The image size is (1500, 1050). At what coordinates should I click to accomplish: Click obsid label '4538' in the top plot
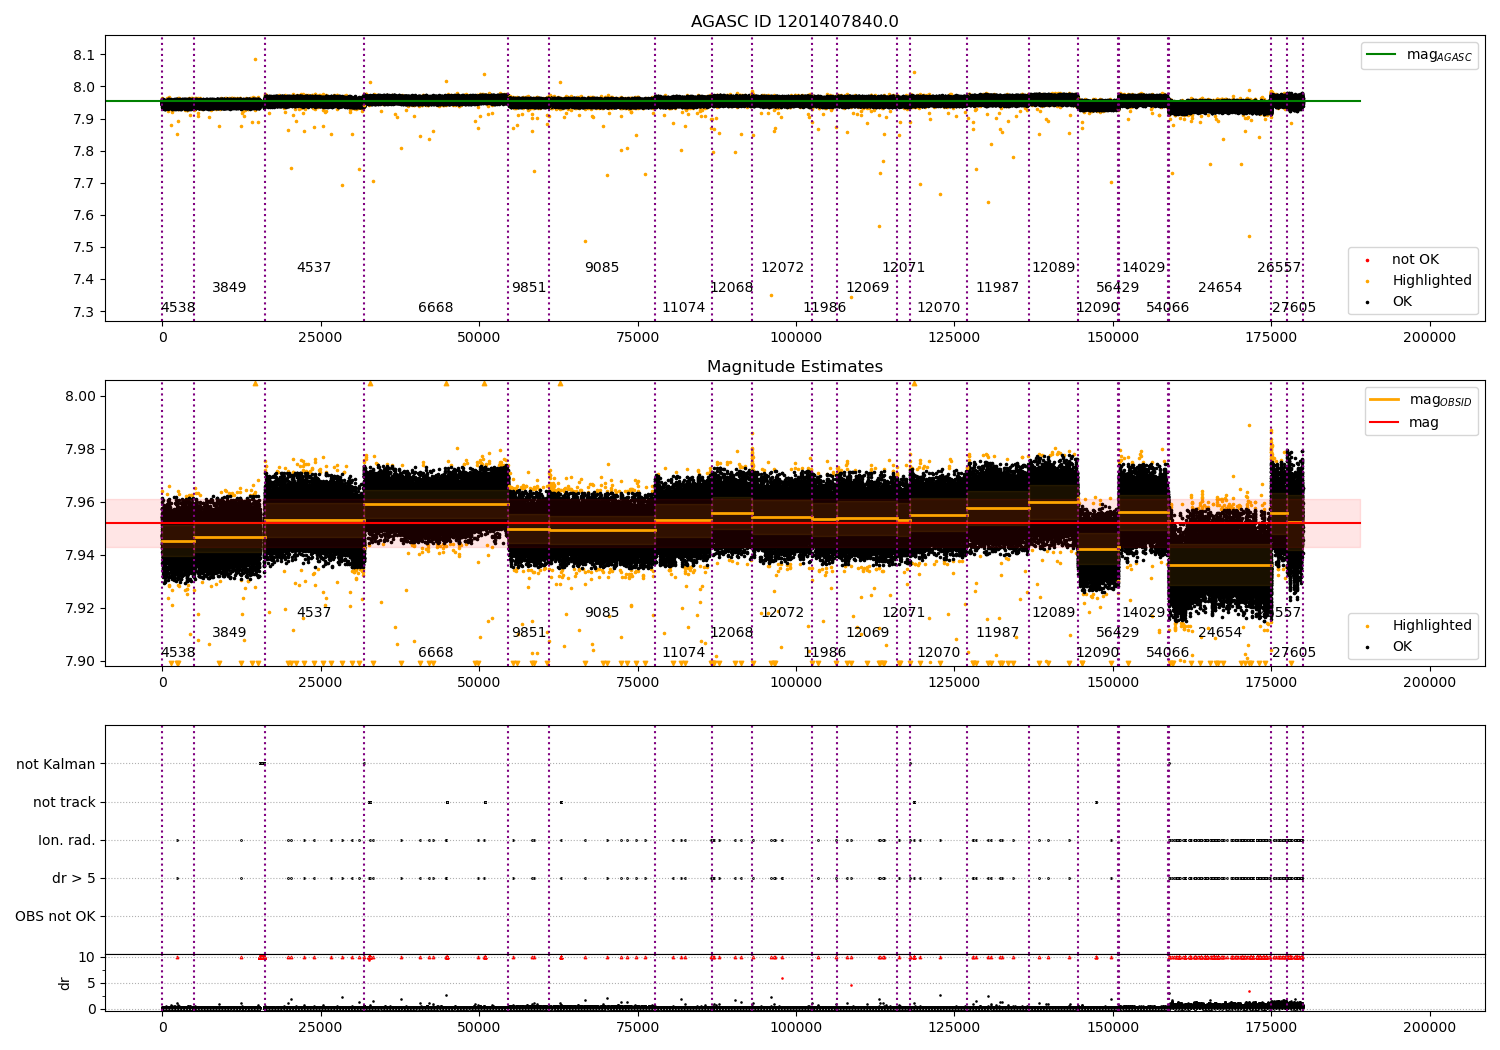click(178, 308)
